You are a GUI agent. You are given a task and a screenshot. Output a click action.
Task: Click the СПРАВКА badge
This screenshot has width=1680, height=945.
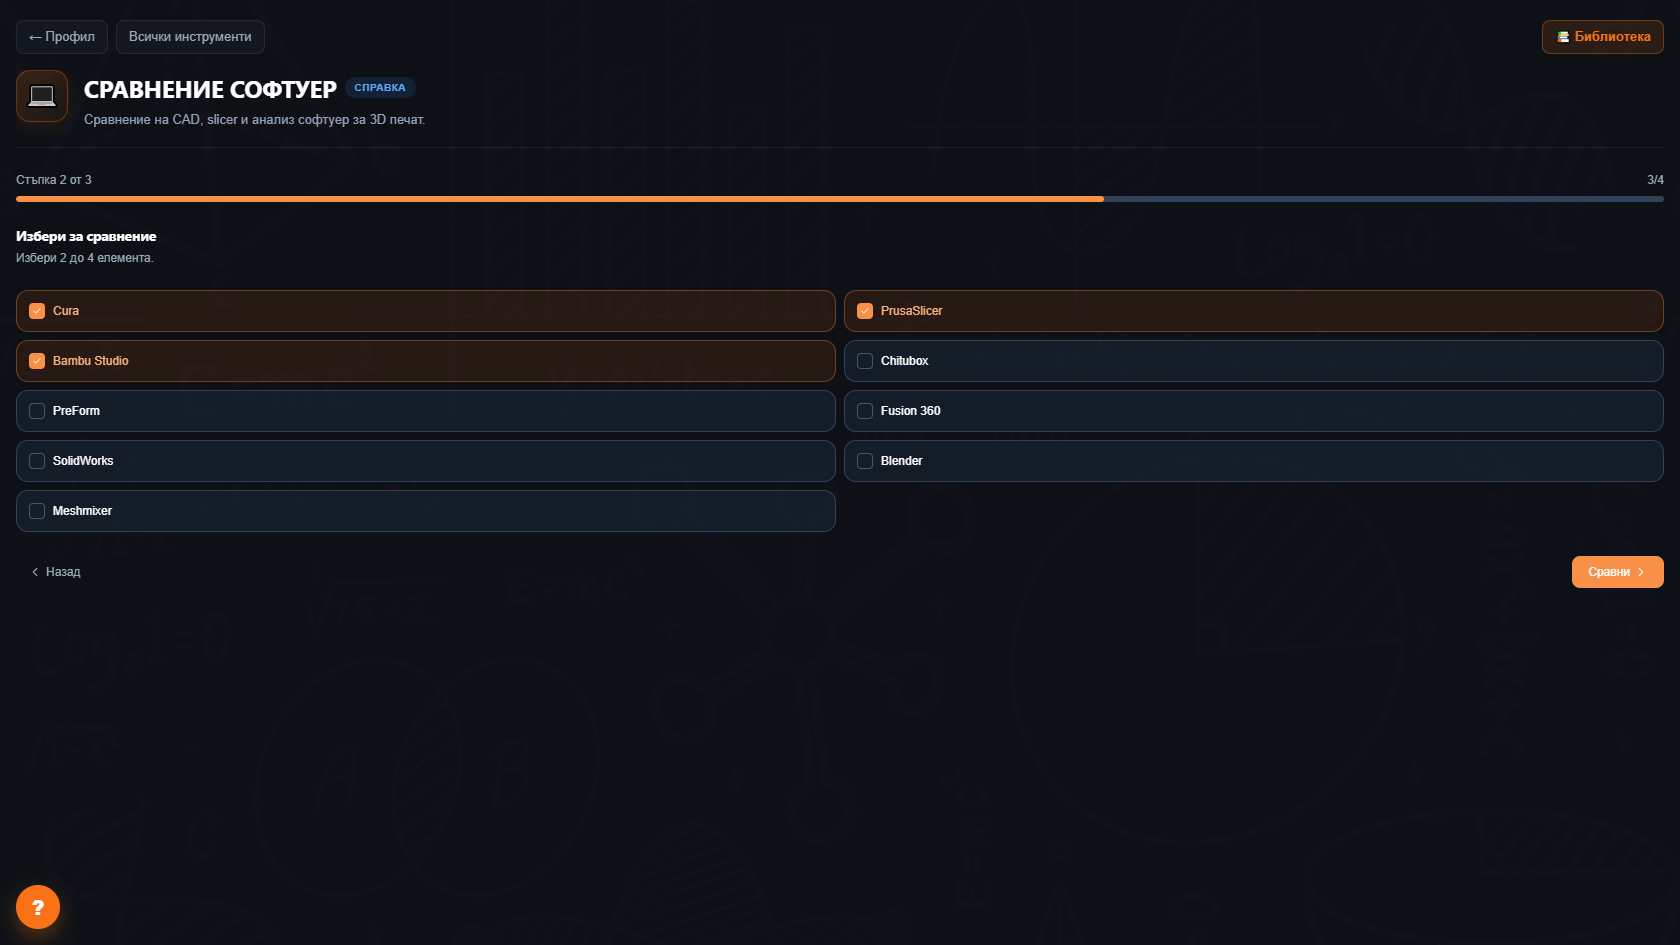click(x=380, y=88)
